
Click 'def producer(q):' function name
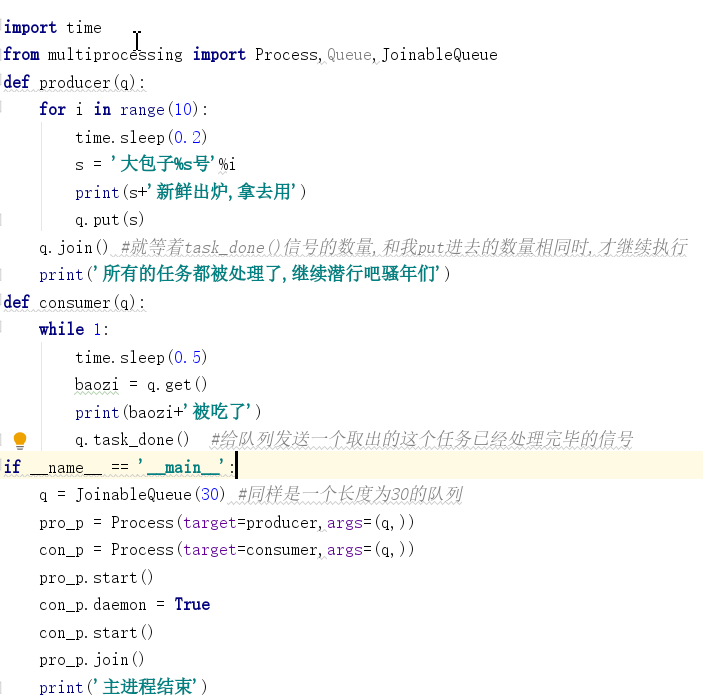(74, 82)
